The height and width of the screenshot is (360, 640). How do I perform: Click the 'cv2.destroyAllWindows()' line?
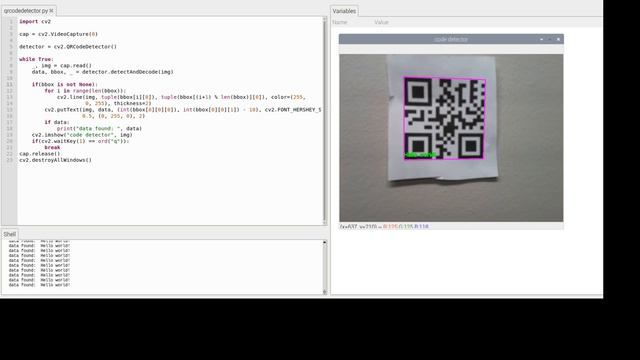(56, 160)
